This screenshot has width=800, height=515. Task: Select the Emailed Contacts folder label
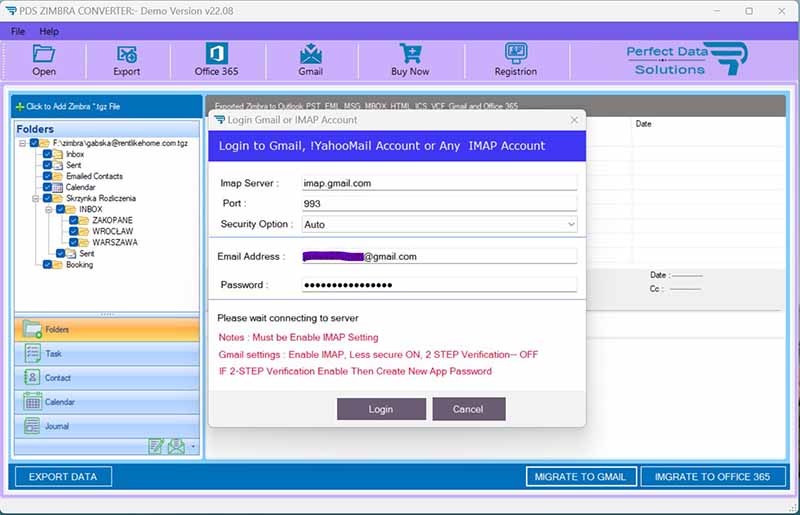pyautogui.click(x=94, y=176)
